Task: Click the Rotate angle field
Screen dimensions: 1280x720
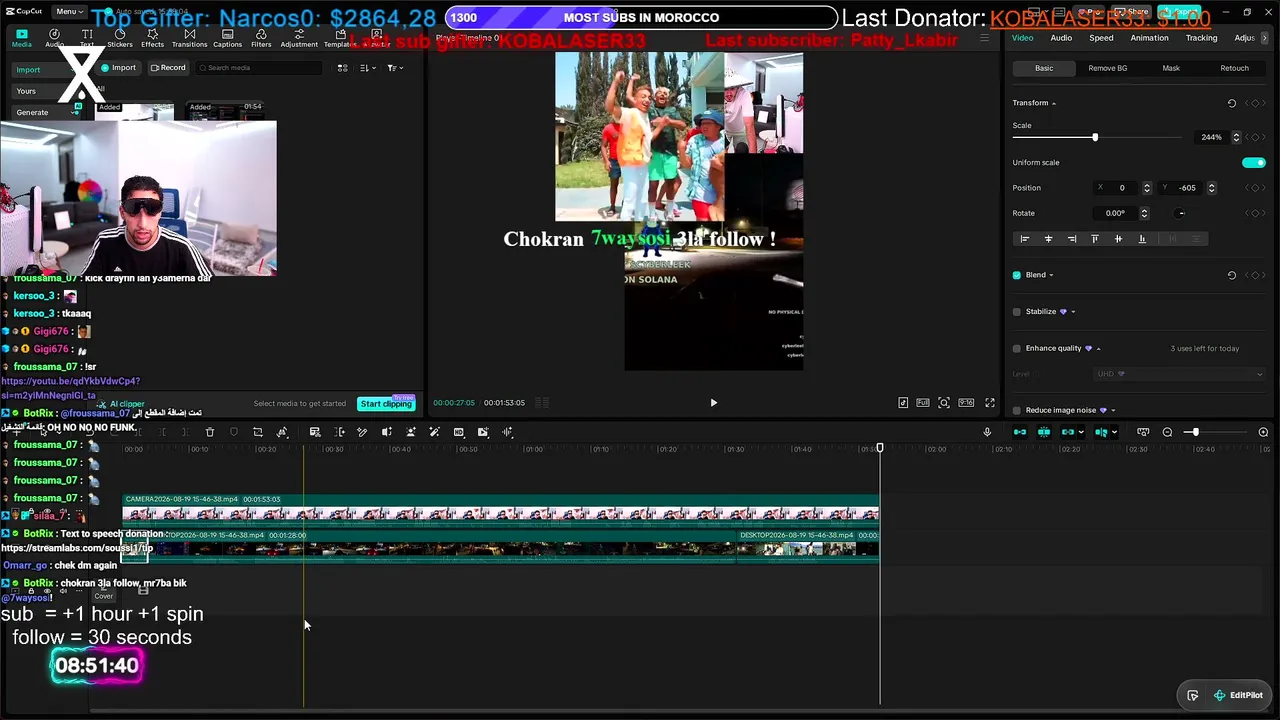Action: point(1115,213)
